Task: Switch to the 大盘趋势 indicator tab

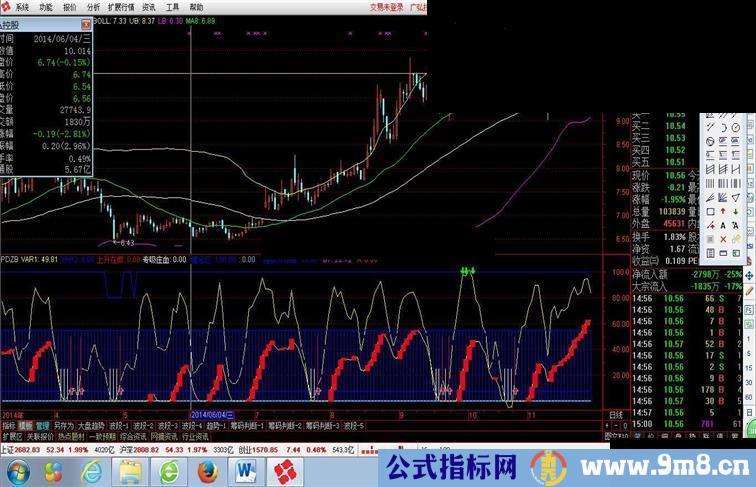Action: click(90, 425)
